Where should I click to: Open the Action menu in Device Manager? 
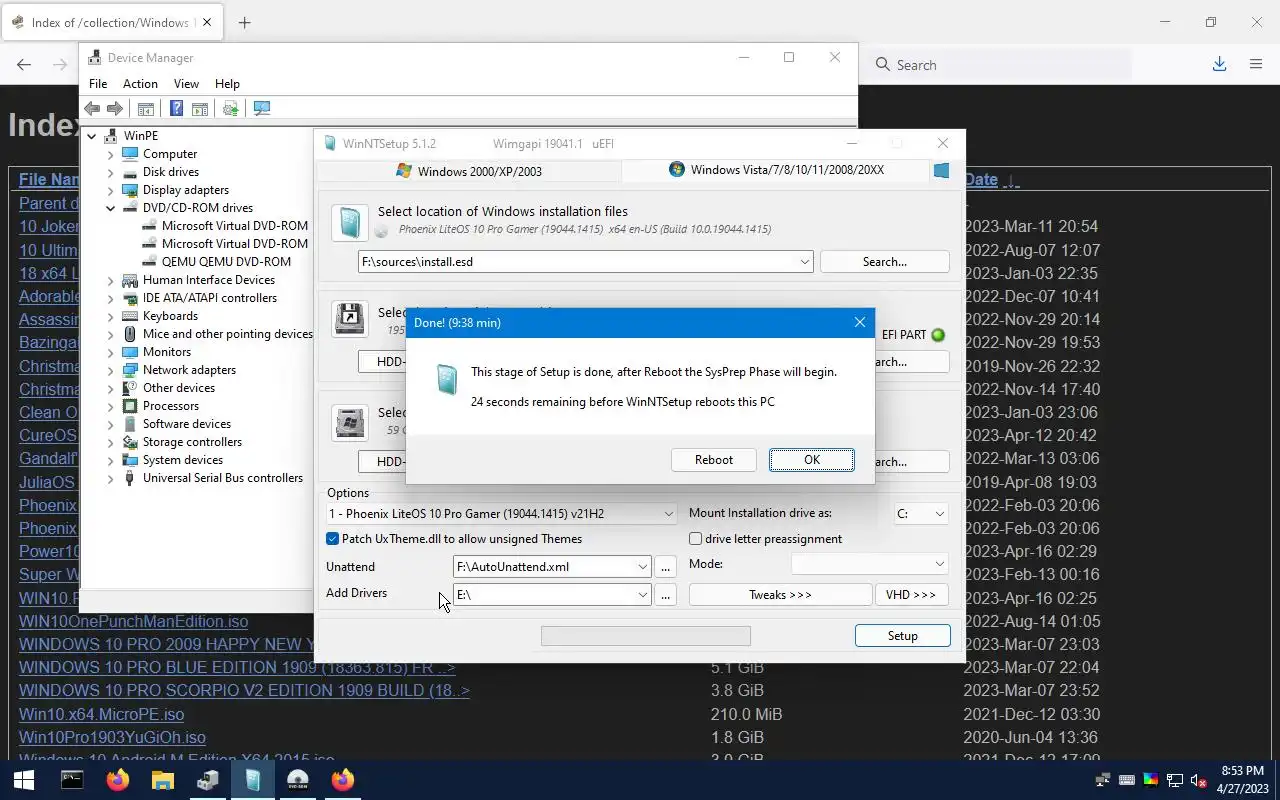140,84
